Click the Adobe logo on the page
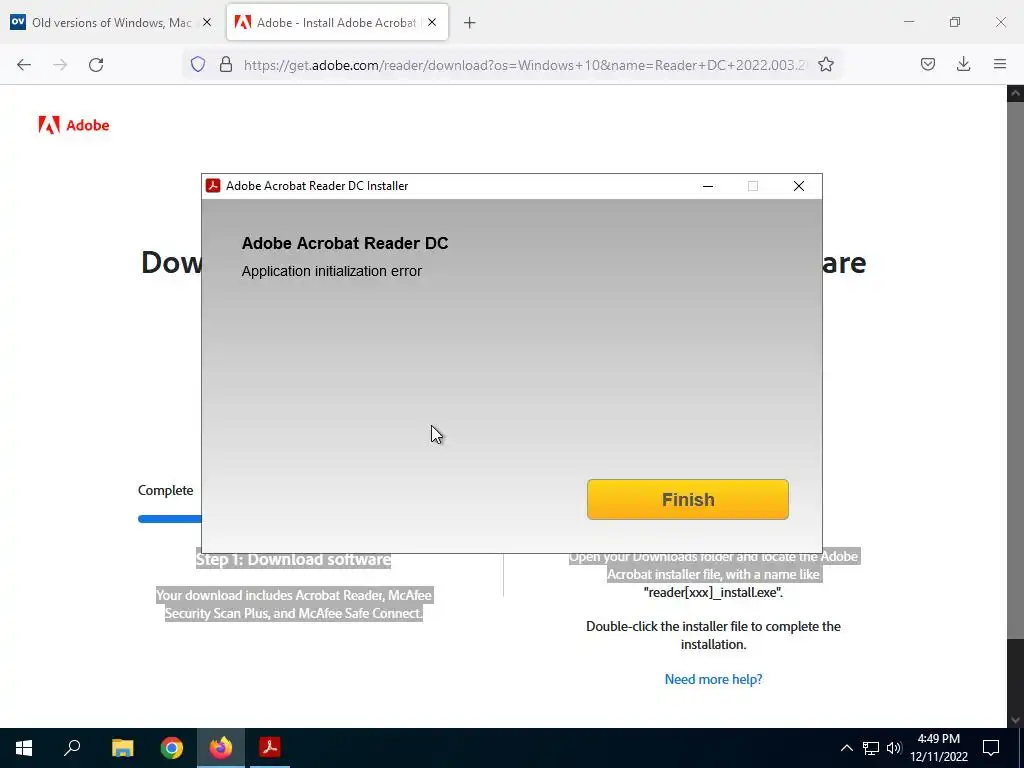1024x768 pixels. 74,125
